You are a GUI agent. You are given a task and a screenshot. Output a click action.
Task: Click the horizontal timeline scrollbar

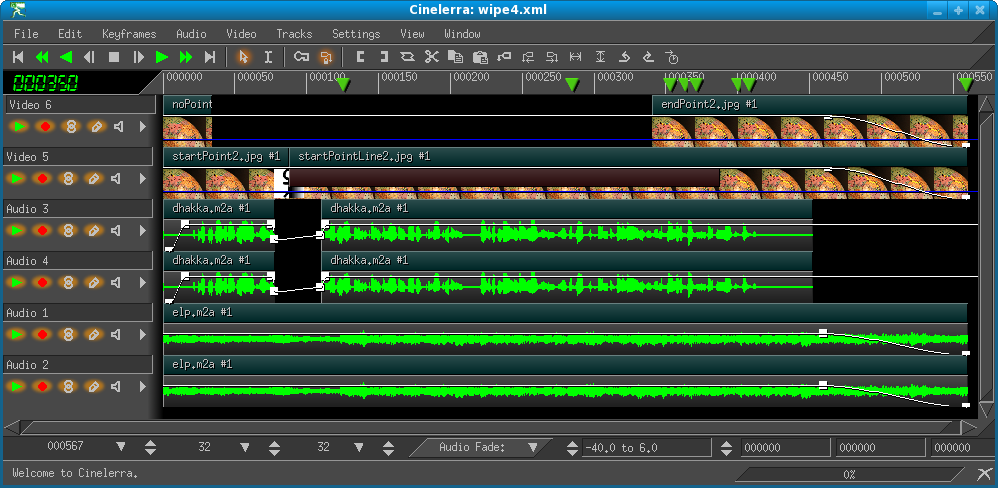[x=490, y=427]
